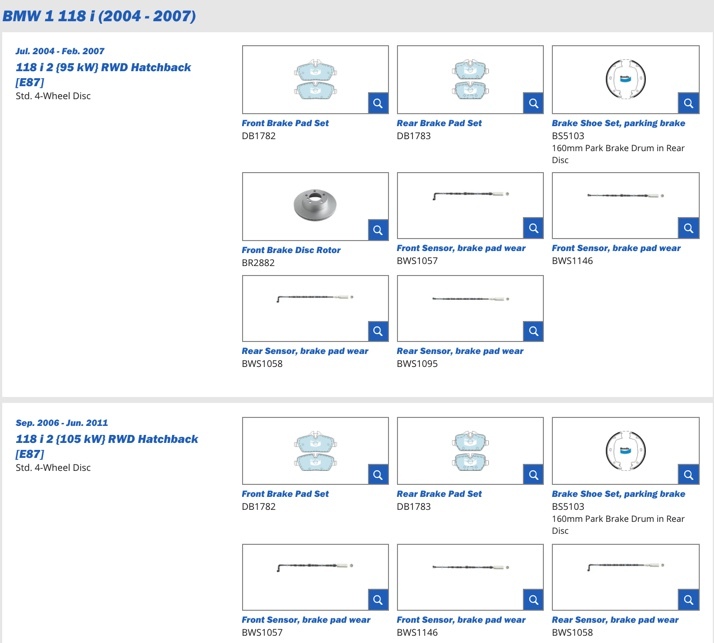
Task: Magnify Front Sensor BWS1146 for 95 kW
Action: tap(688, 228)
